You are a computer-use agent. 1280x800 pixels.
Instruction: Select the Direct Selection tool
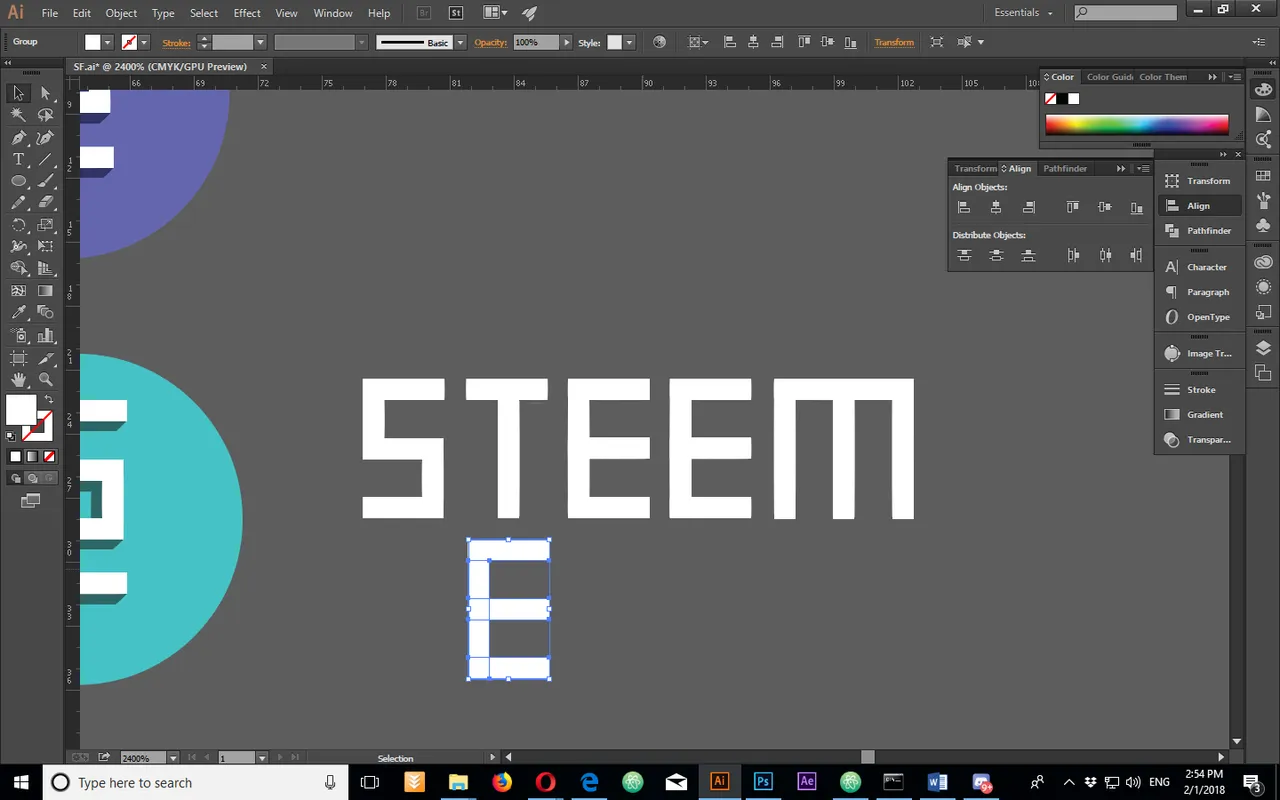[x=45, y=93]
